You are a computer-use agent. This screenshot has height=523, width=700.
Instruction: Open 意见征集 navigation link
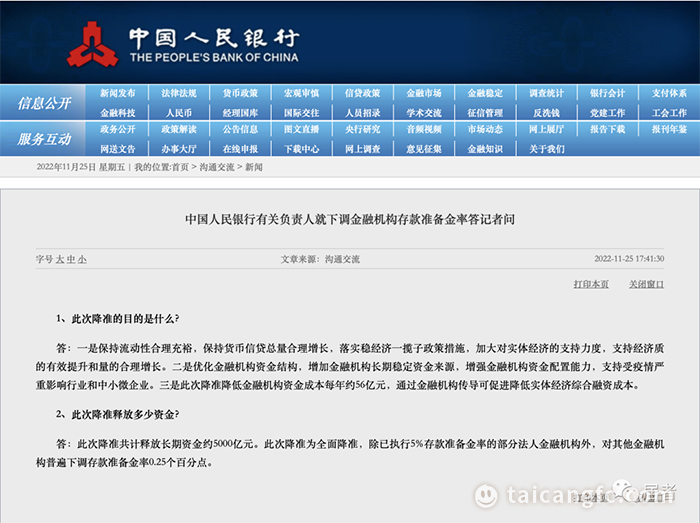pos(424,149)
